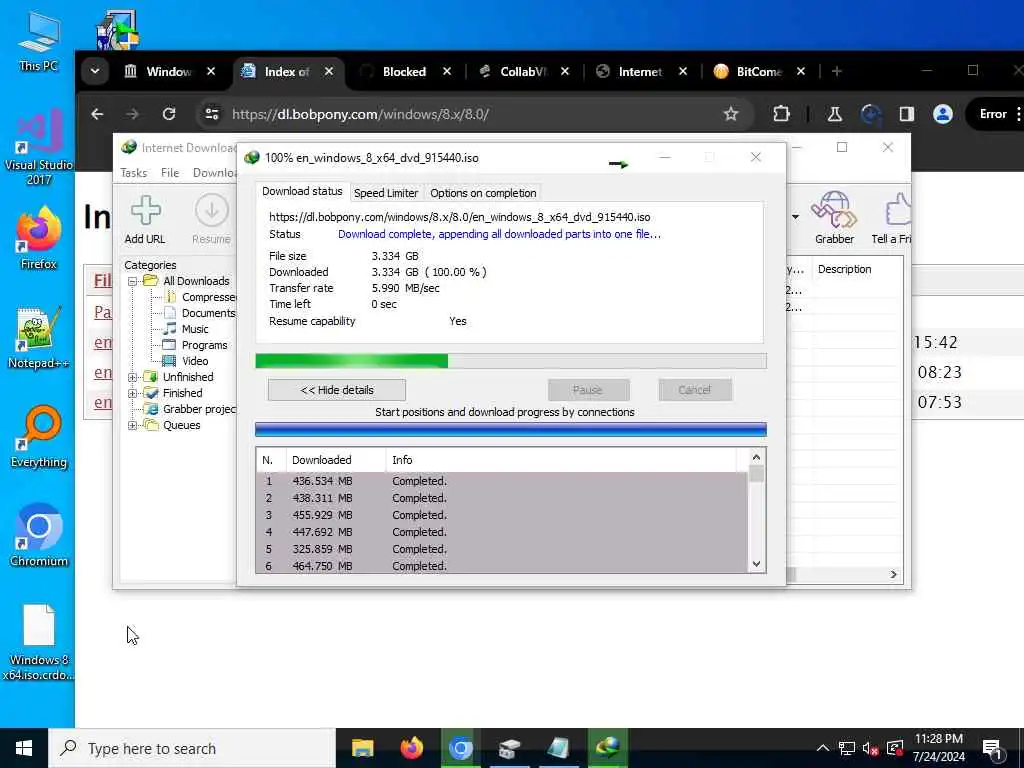Show hidden system tray icons
The image size is (1024, 768).
tap(823, 748)
